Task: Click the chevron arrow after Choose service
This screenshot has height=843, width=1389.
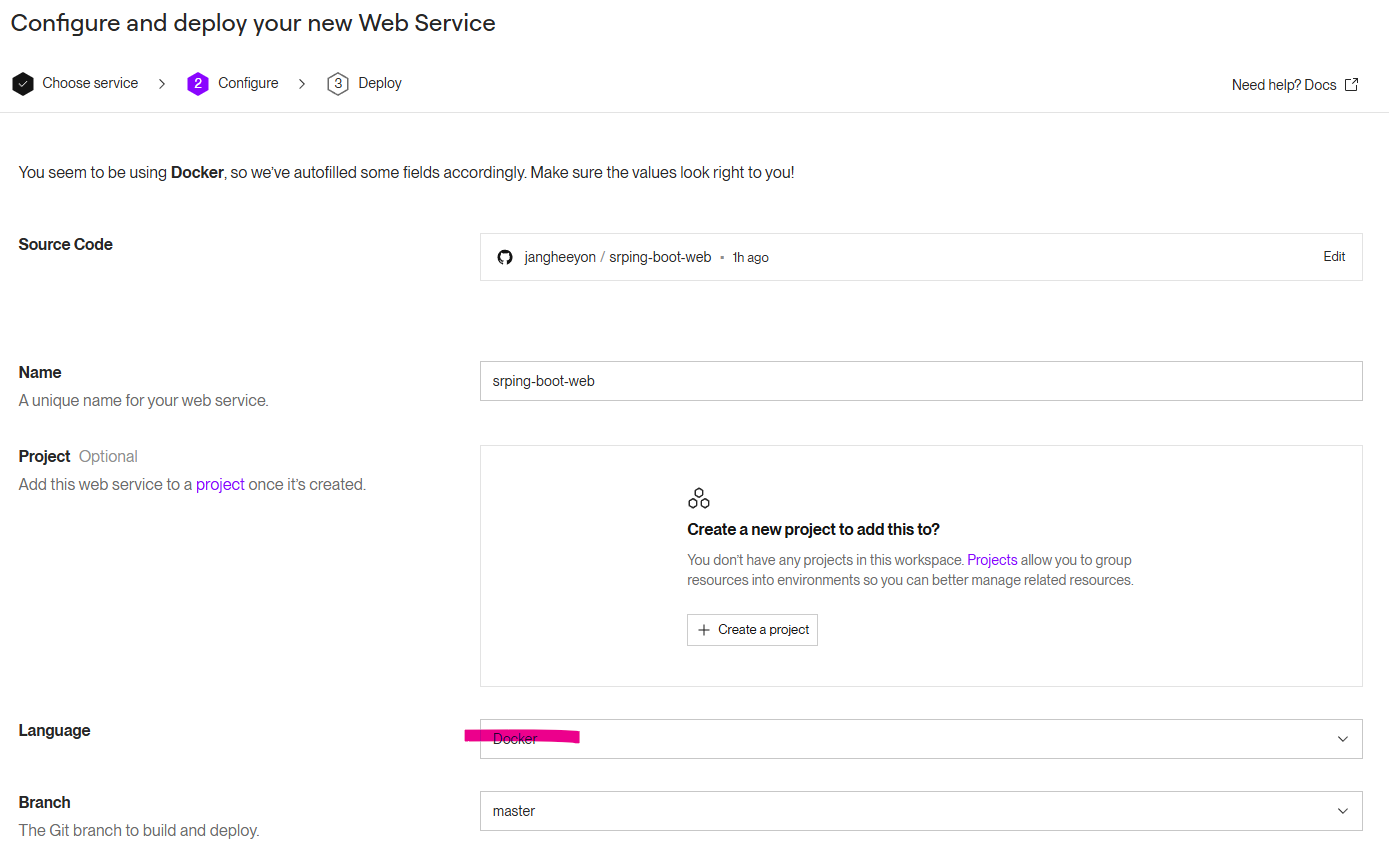Action: click(162, 84)
